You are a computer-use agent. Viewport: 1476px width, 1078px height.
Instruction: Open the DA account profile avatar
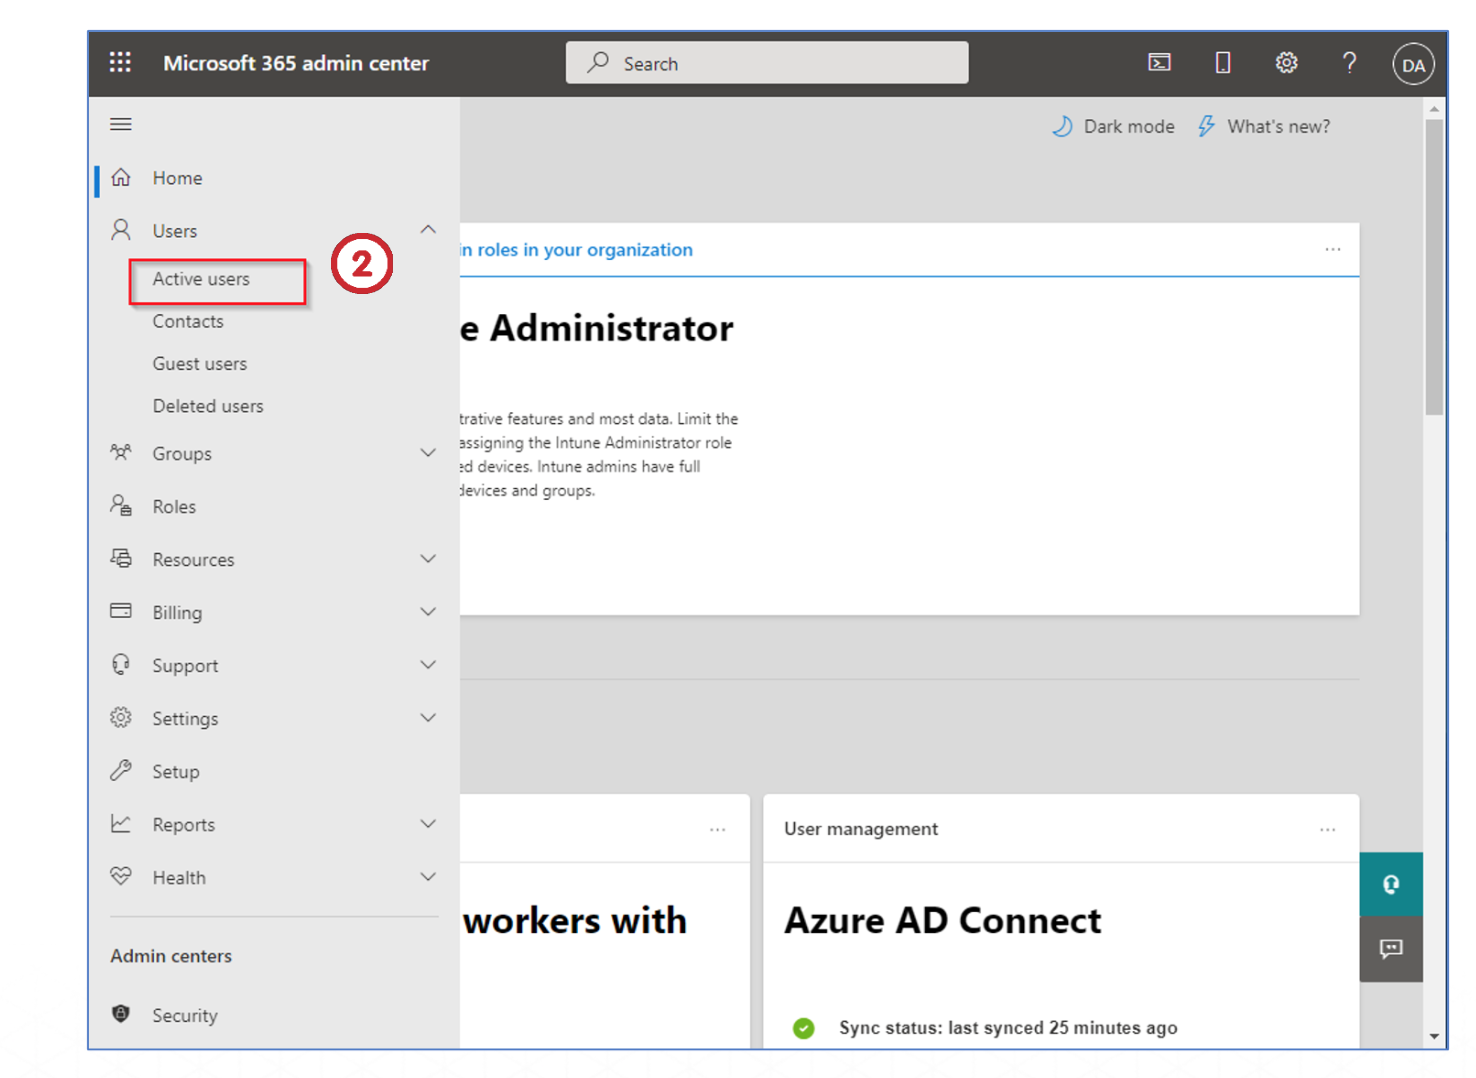pyautogui.click(x=1412, y=65)
